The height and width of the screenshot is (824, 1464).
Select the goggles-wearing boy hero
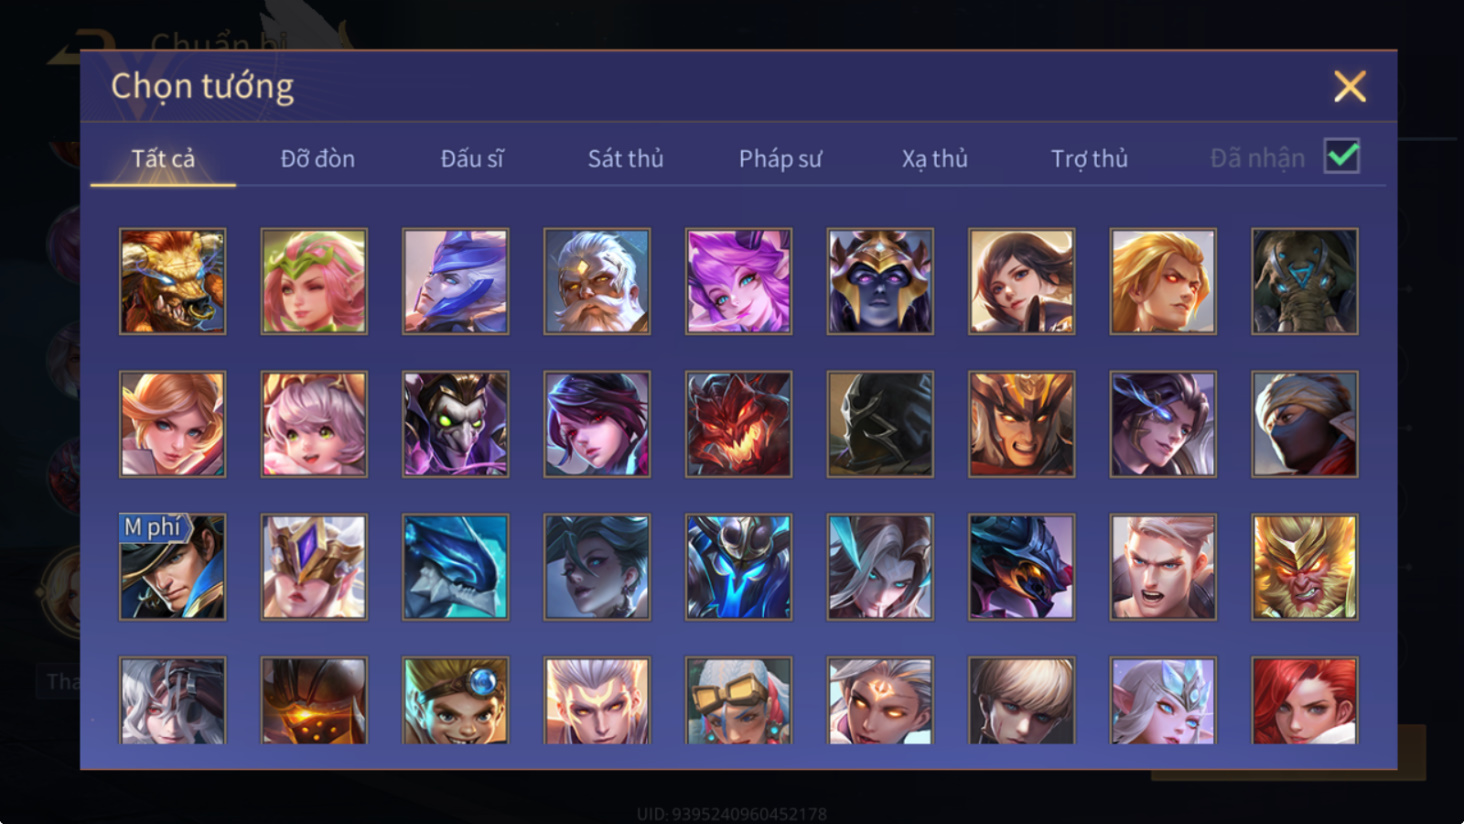coord(455,700)
